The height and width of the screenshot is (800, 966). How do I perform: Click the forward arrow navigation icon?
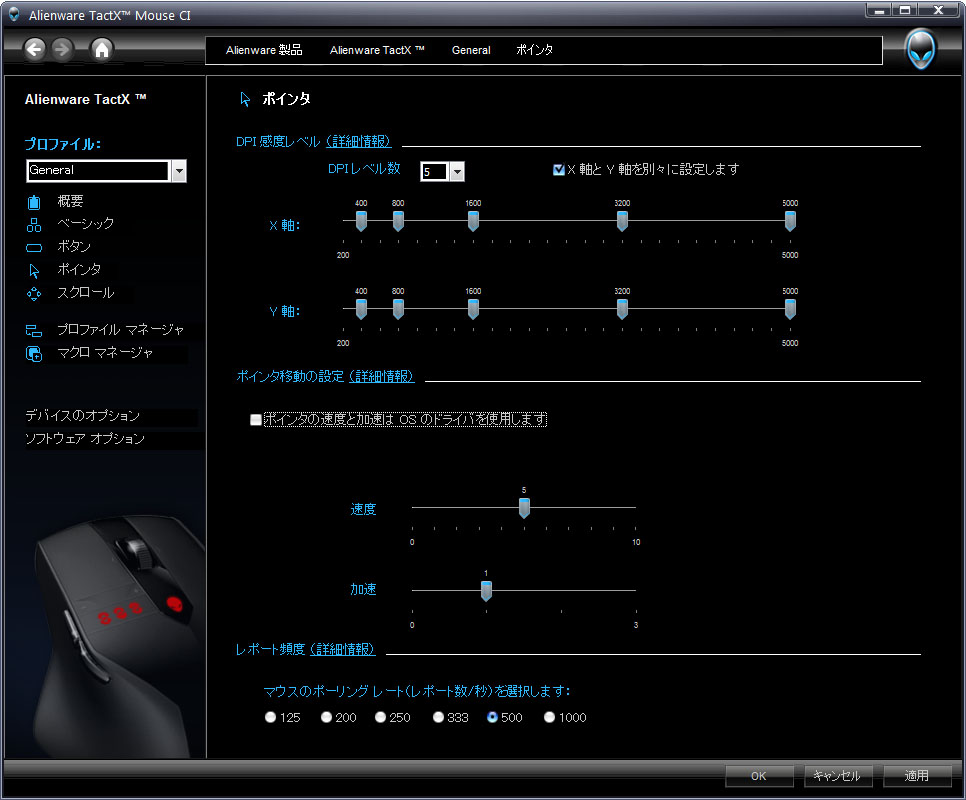62,49
